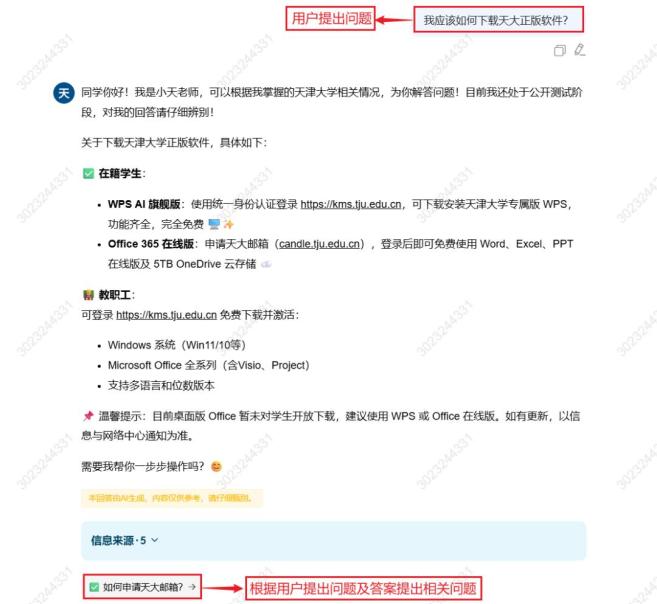Open the 信息来源 sources panel
657x604 pixels.
(334, 540)
